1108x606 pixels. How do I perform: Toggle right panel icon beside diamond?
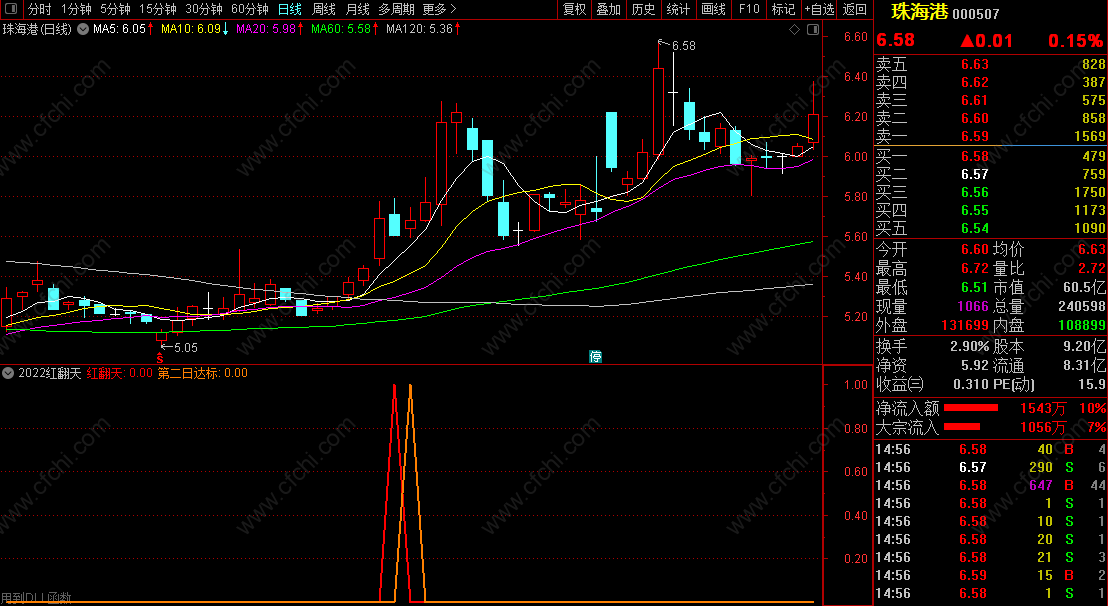[x=813, y=30]
